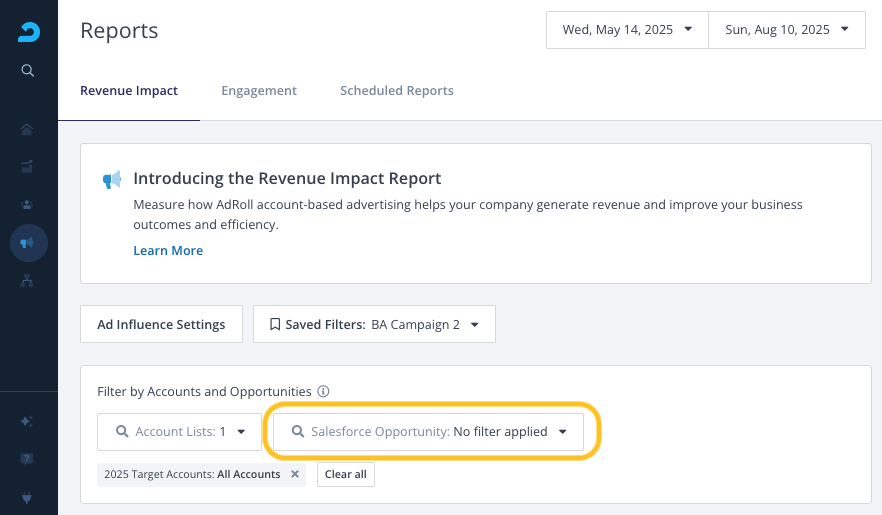
Task: Open help via sidebar question mark icon
Action: [x=28, y=459]
